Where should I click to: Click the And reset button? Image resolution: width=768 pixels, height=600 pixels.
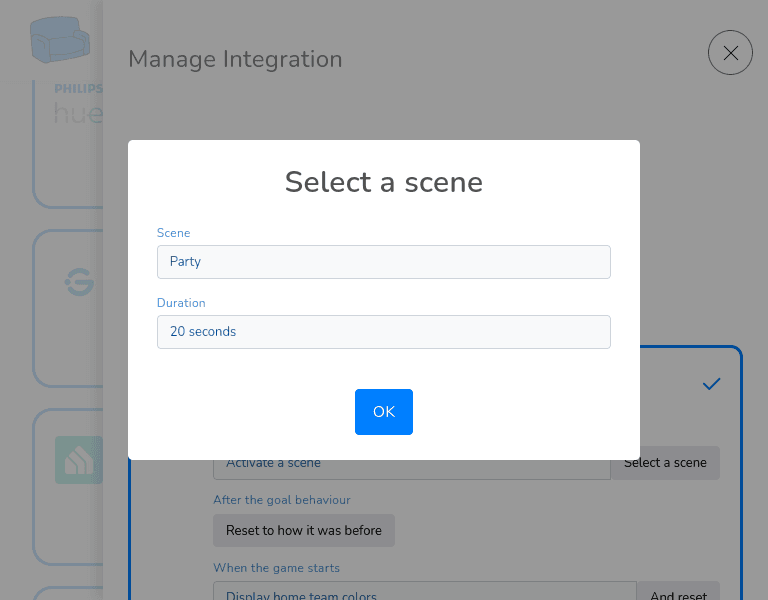(678, 592)
